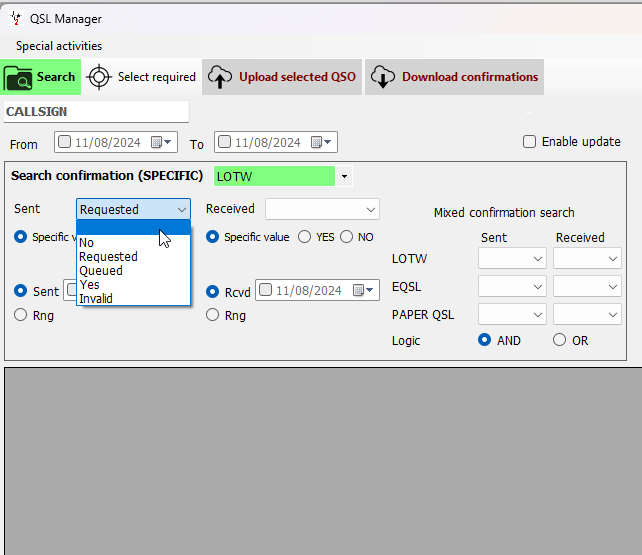Click the Search button label

coord(56,77)
